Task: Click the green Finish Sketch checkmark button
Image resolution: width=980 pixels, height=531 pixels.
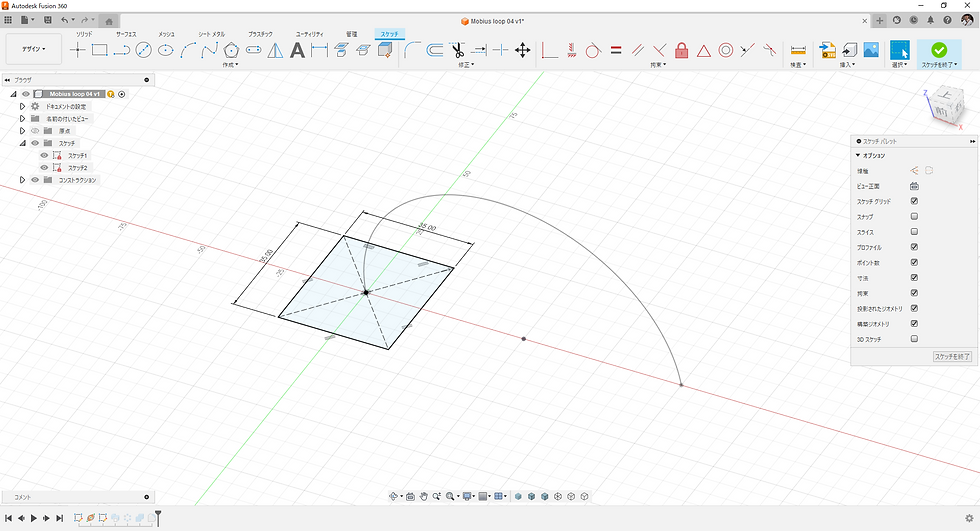Action: click(939, 49)
